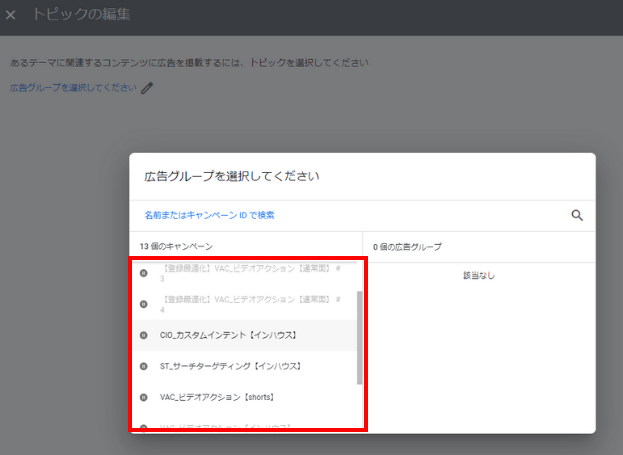This screenshot has width=623, height=455.
Task: Select VAC_ビデオアクション【shorts】 campaign
Action: (x=217, y=397)
